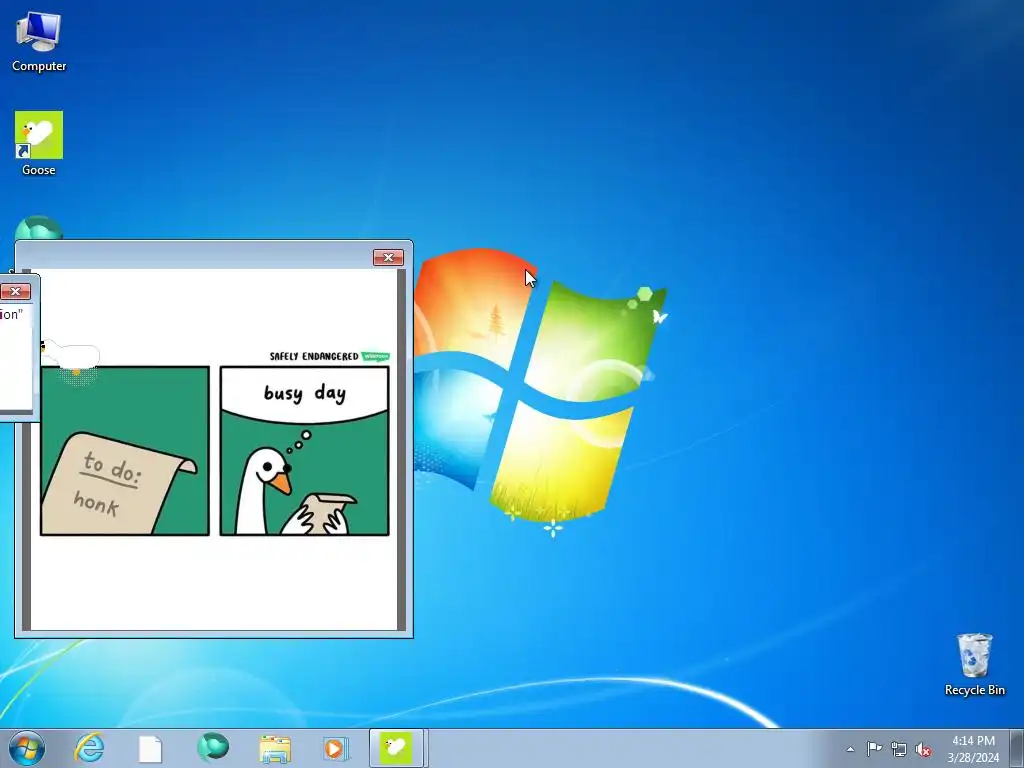Open Windows Explorer folder on taskbar
Image resolution: width=1024 pixels, height=768 pixels.
[275, 748]
